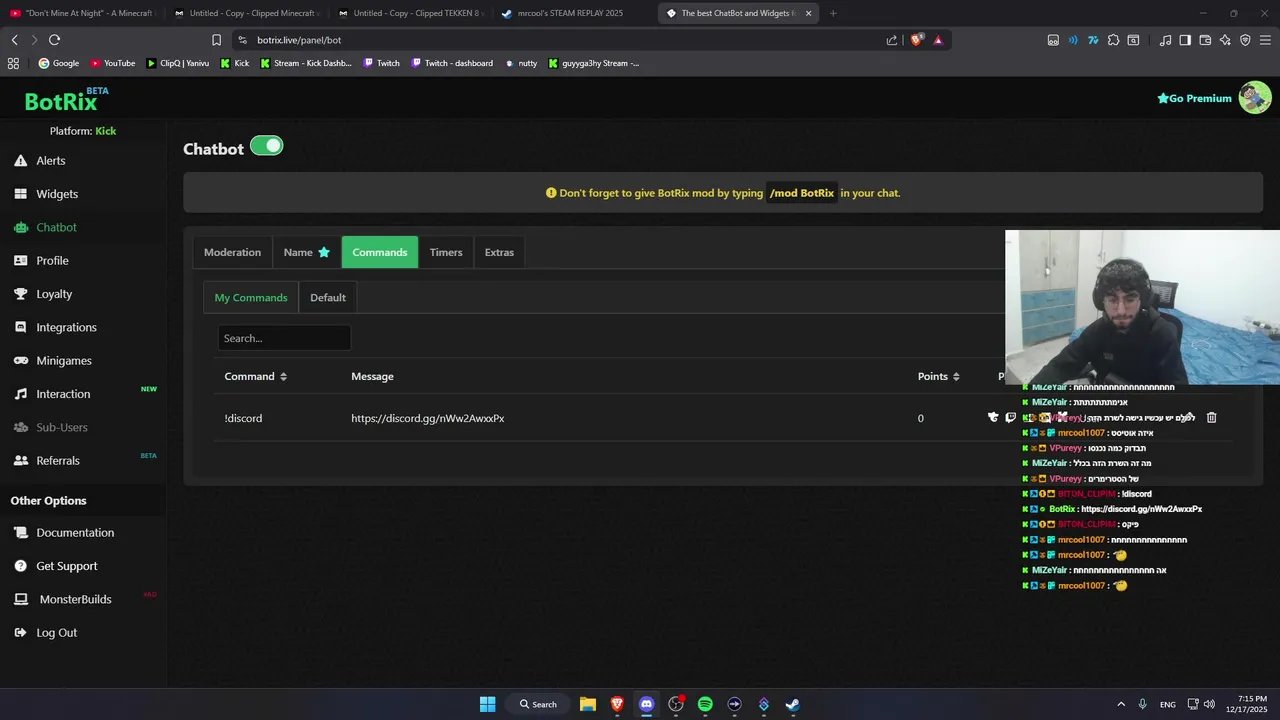Reload the page with the refresh button

[x=54, y=40]
